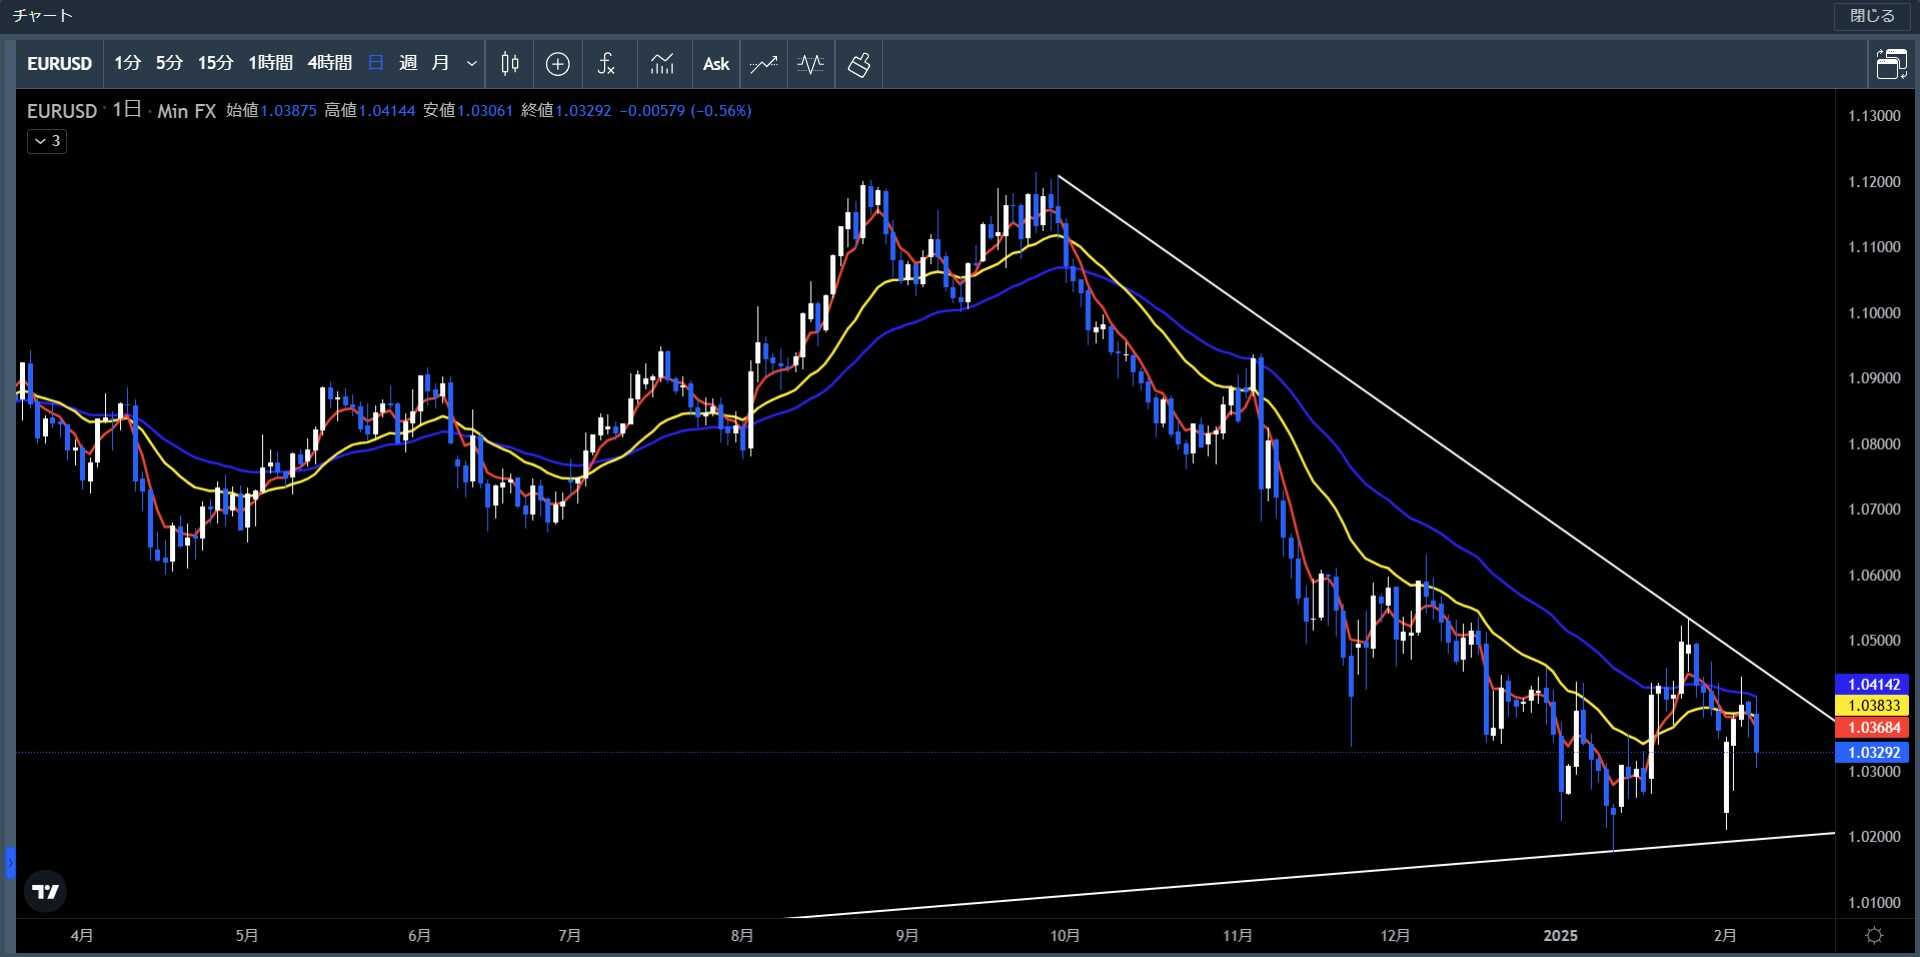Viewport: 1920px width, 957px height.
Task: Click the pulse waveform icon
Action: [x=811, y=64]
